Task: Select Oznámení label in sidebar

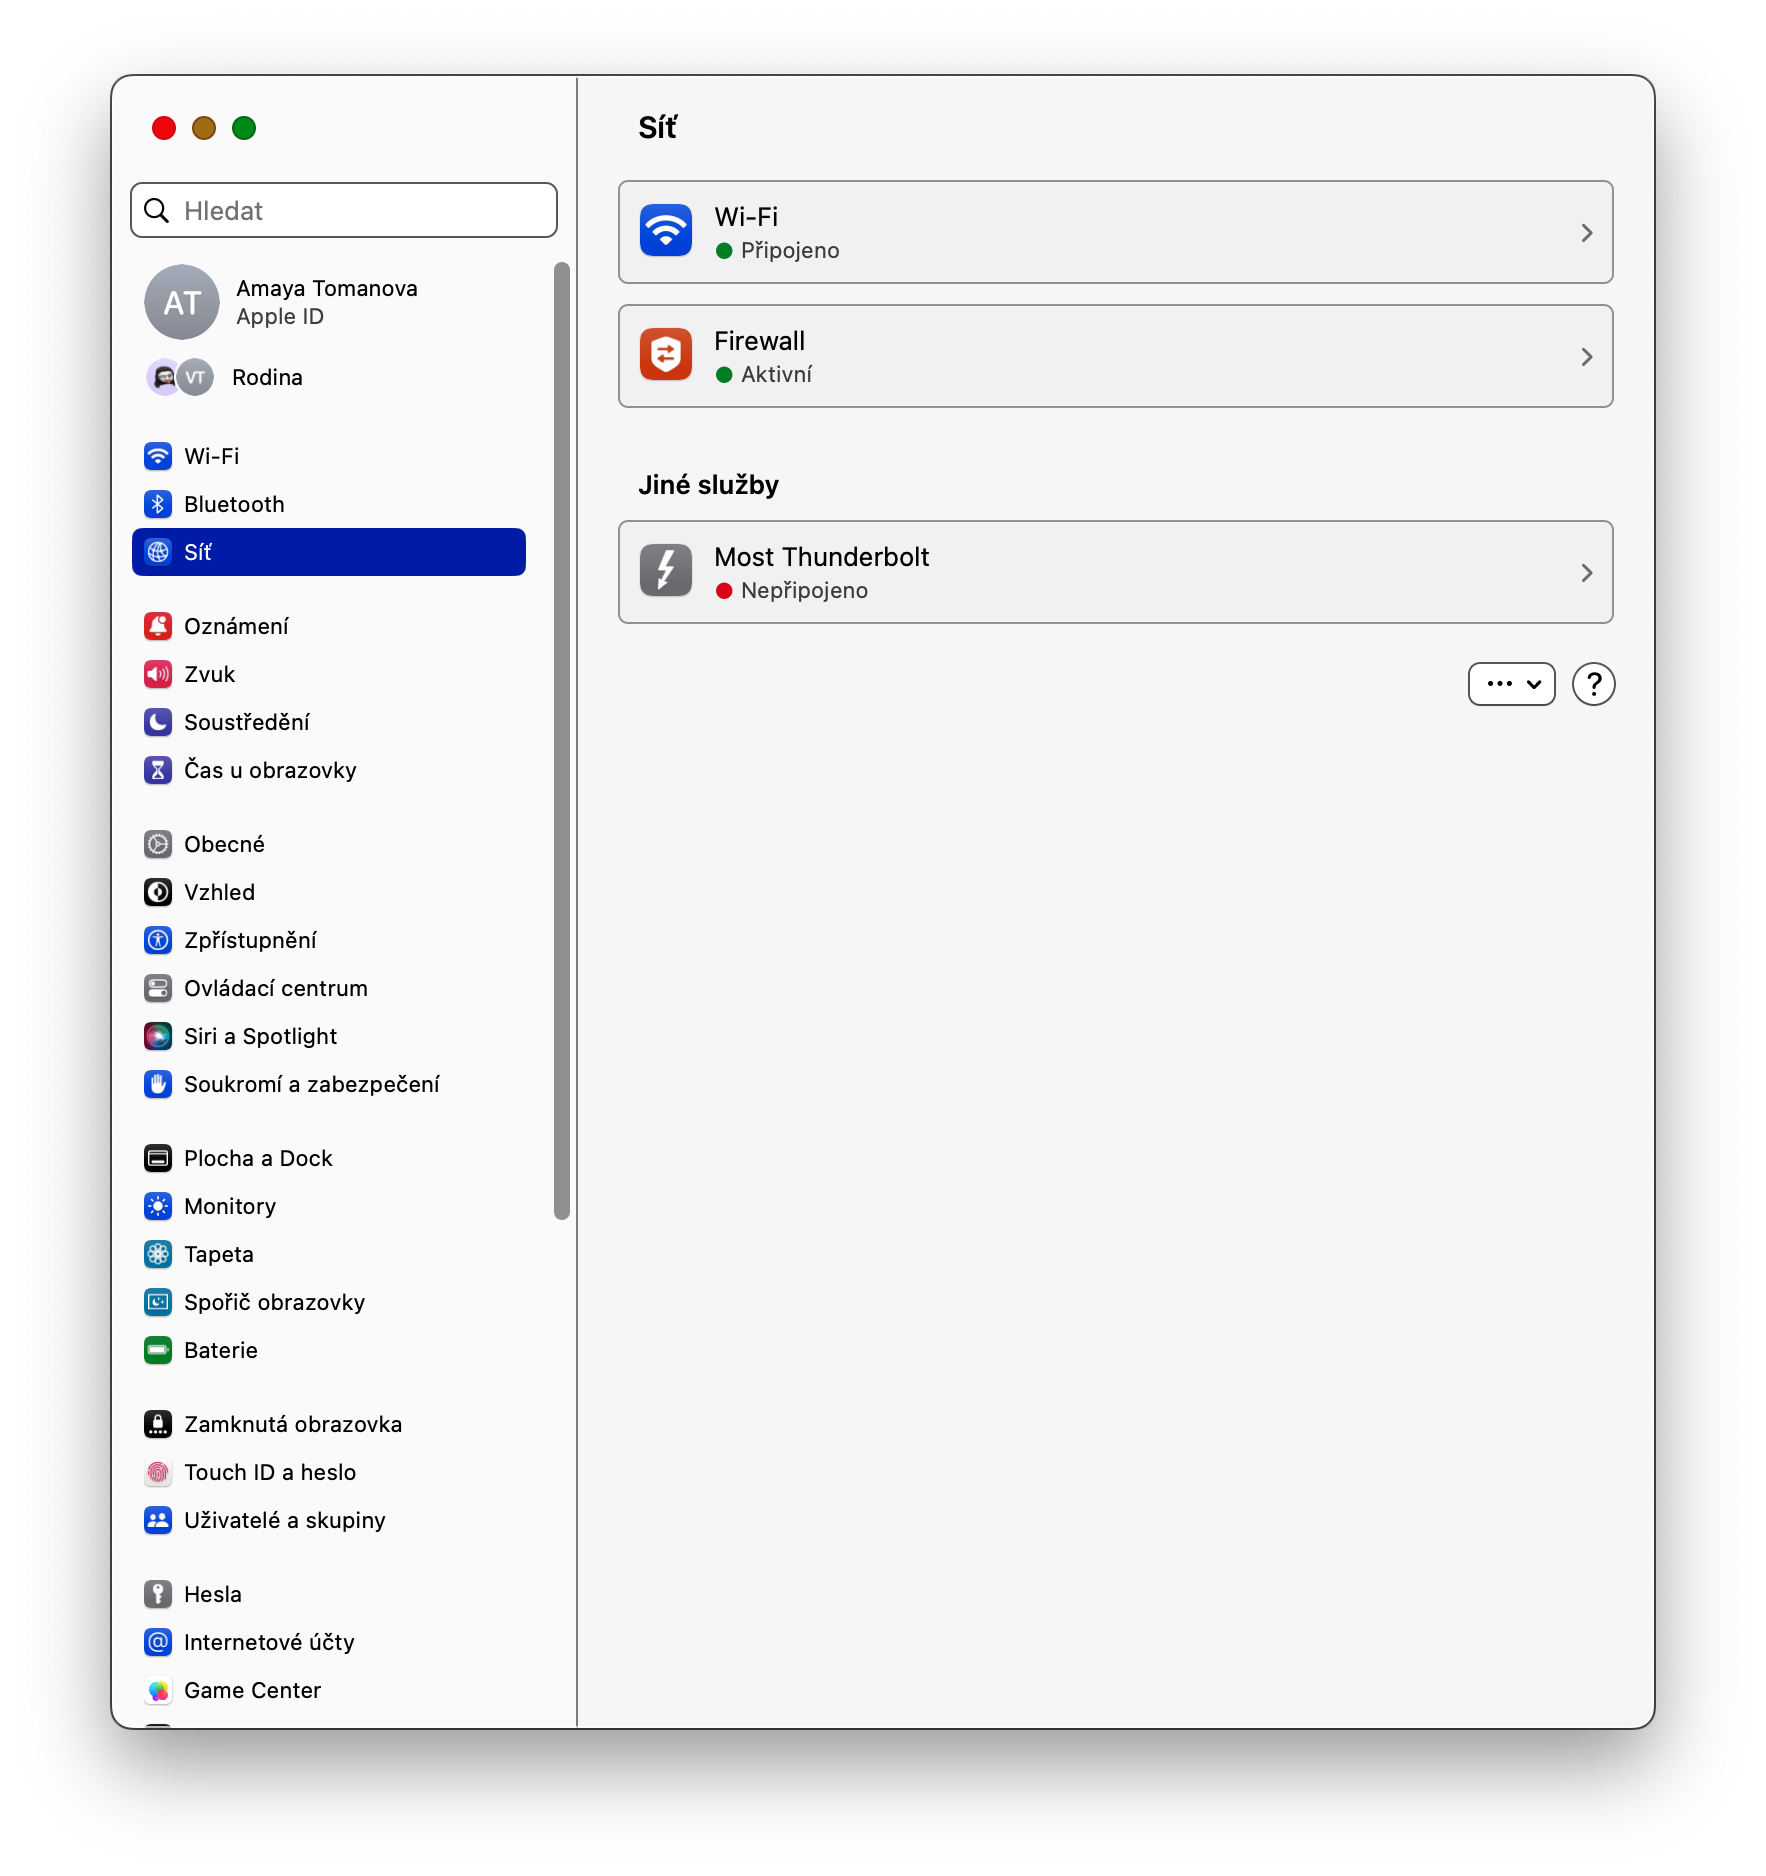Action: 236,626
